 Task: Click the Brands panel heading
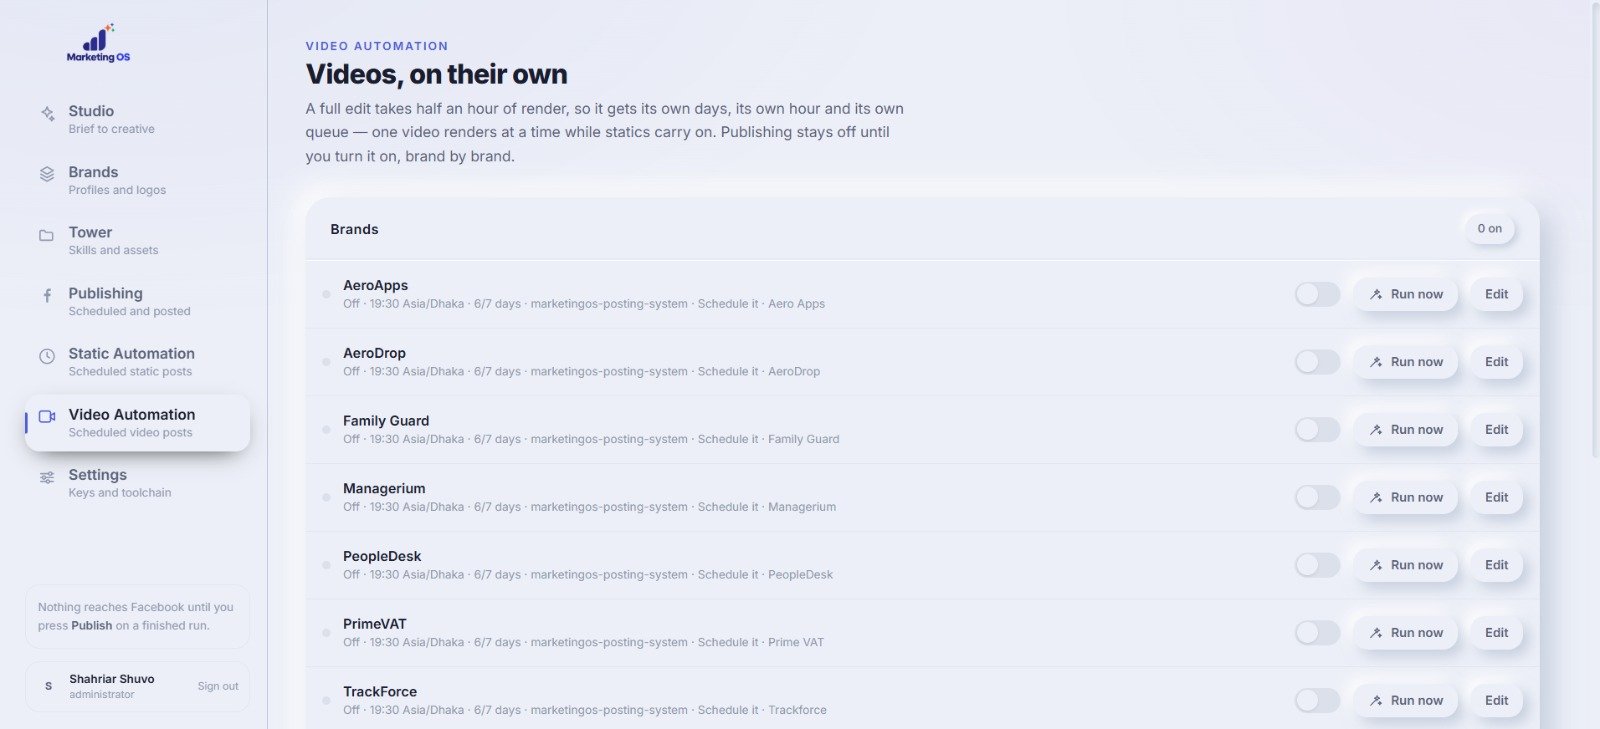[x=354, y=229]
